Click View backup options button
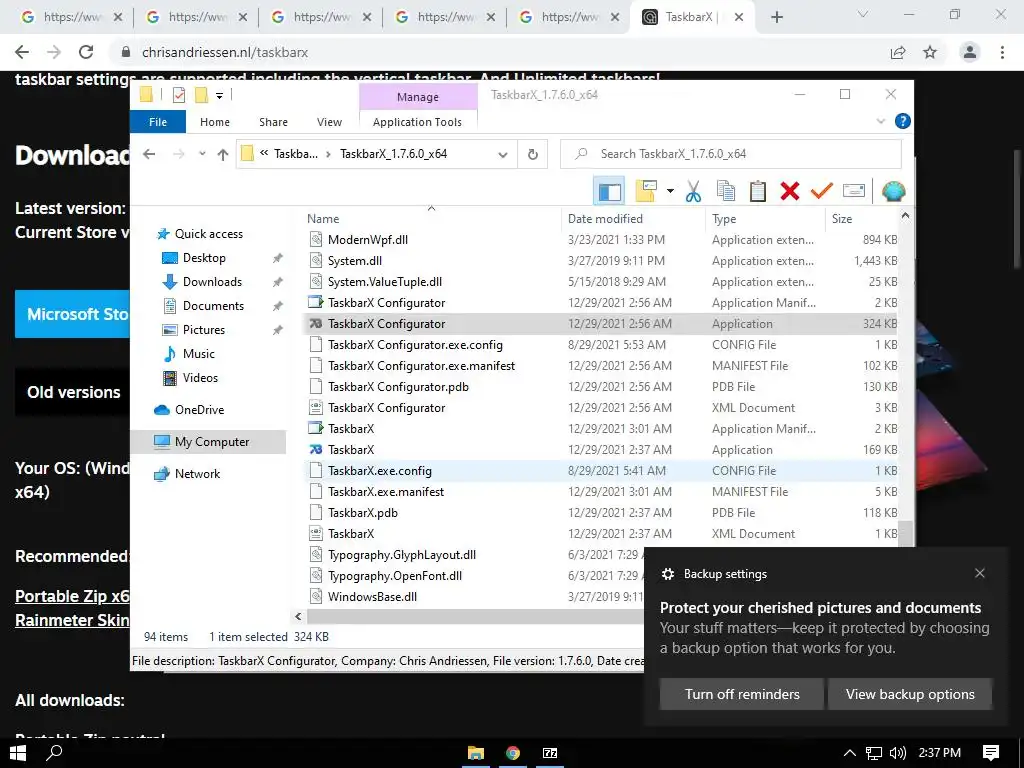The image size is (1024, 768). pos(910,694)
